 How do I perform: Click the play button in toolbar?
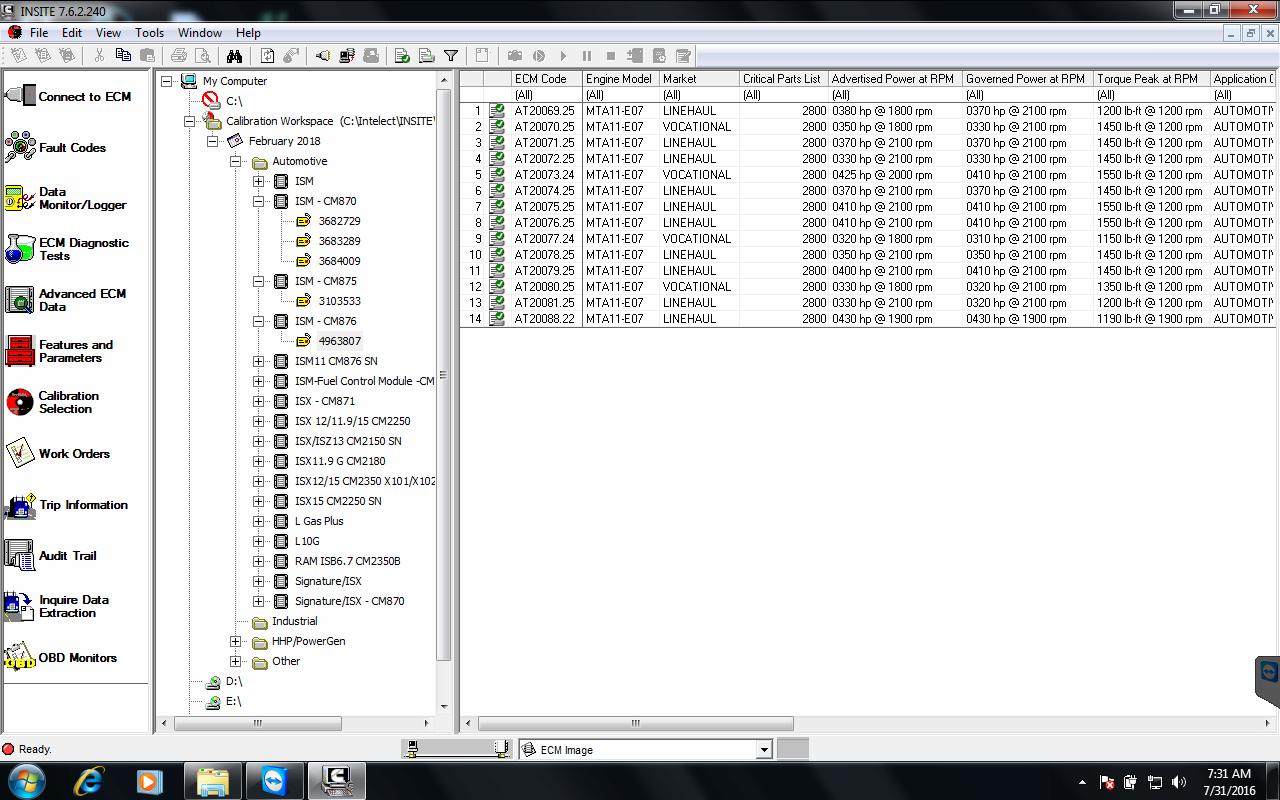pyautogui.click(x=563, y=56)
